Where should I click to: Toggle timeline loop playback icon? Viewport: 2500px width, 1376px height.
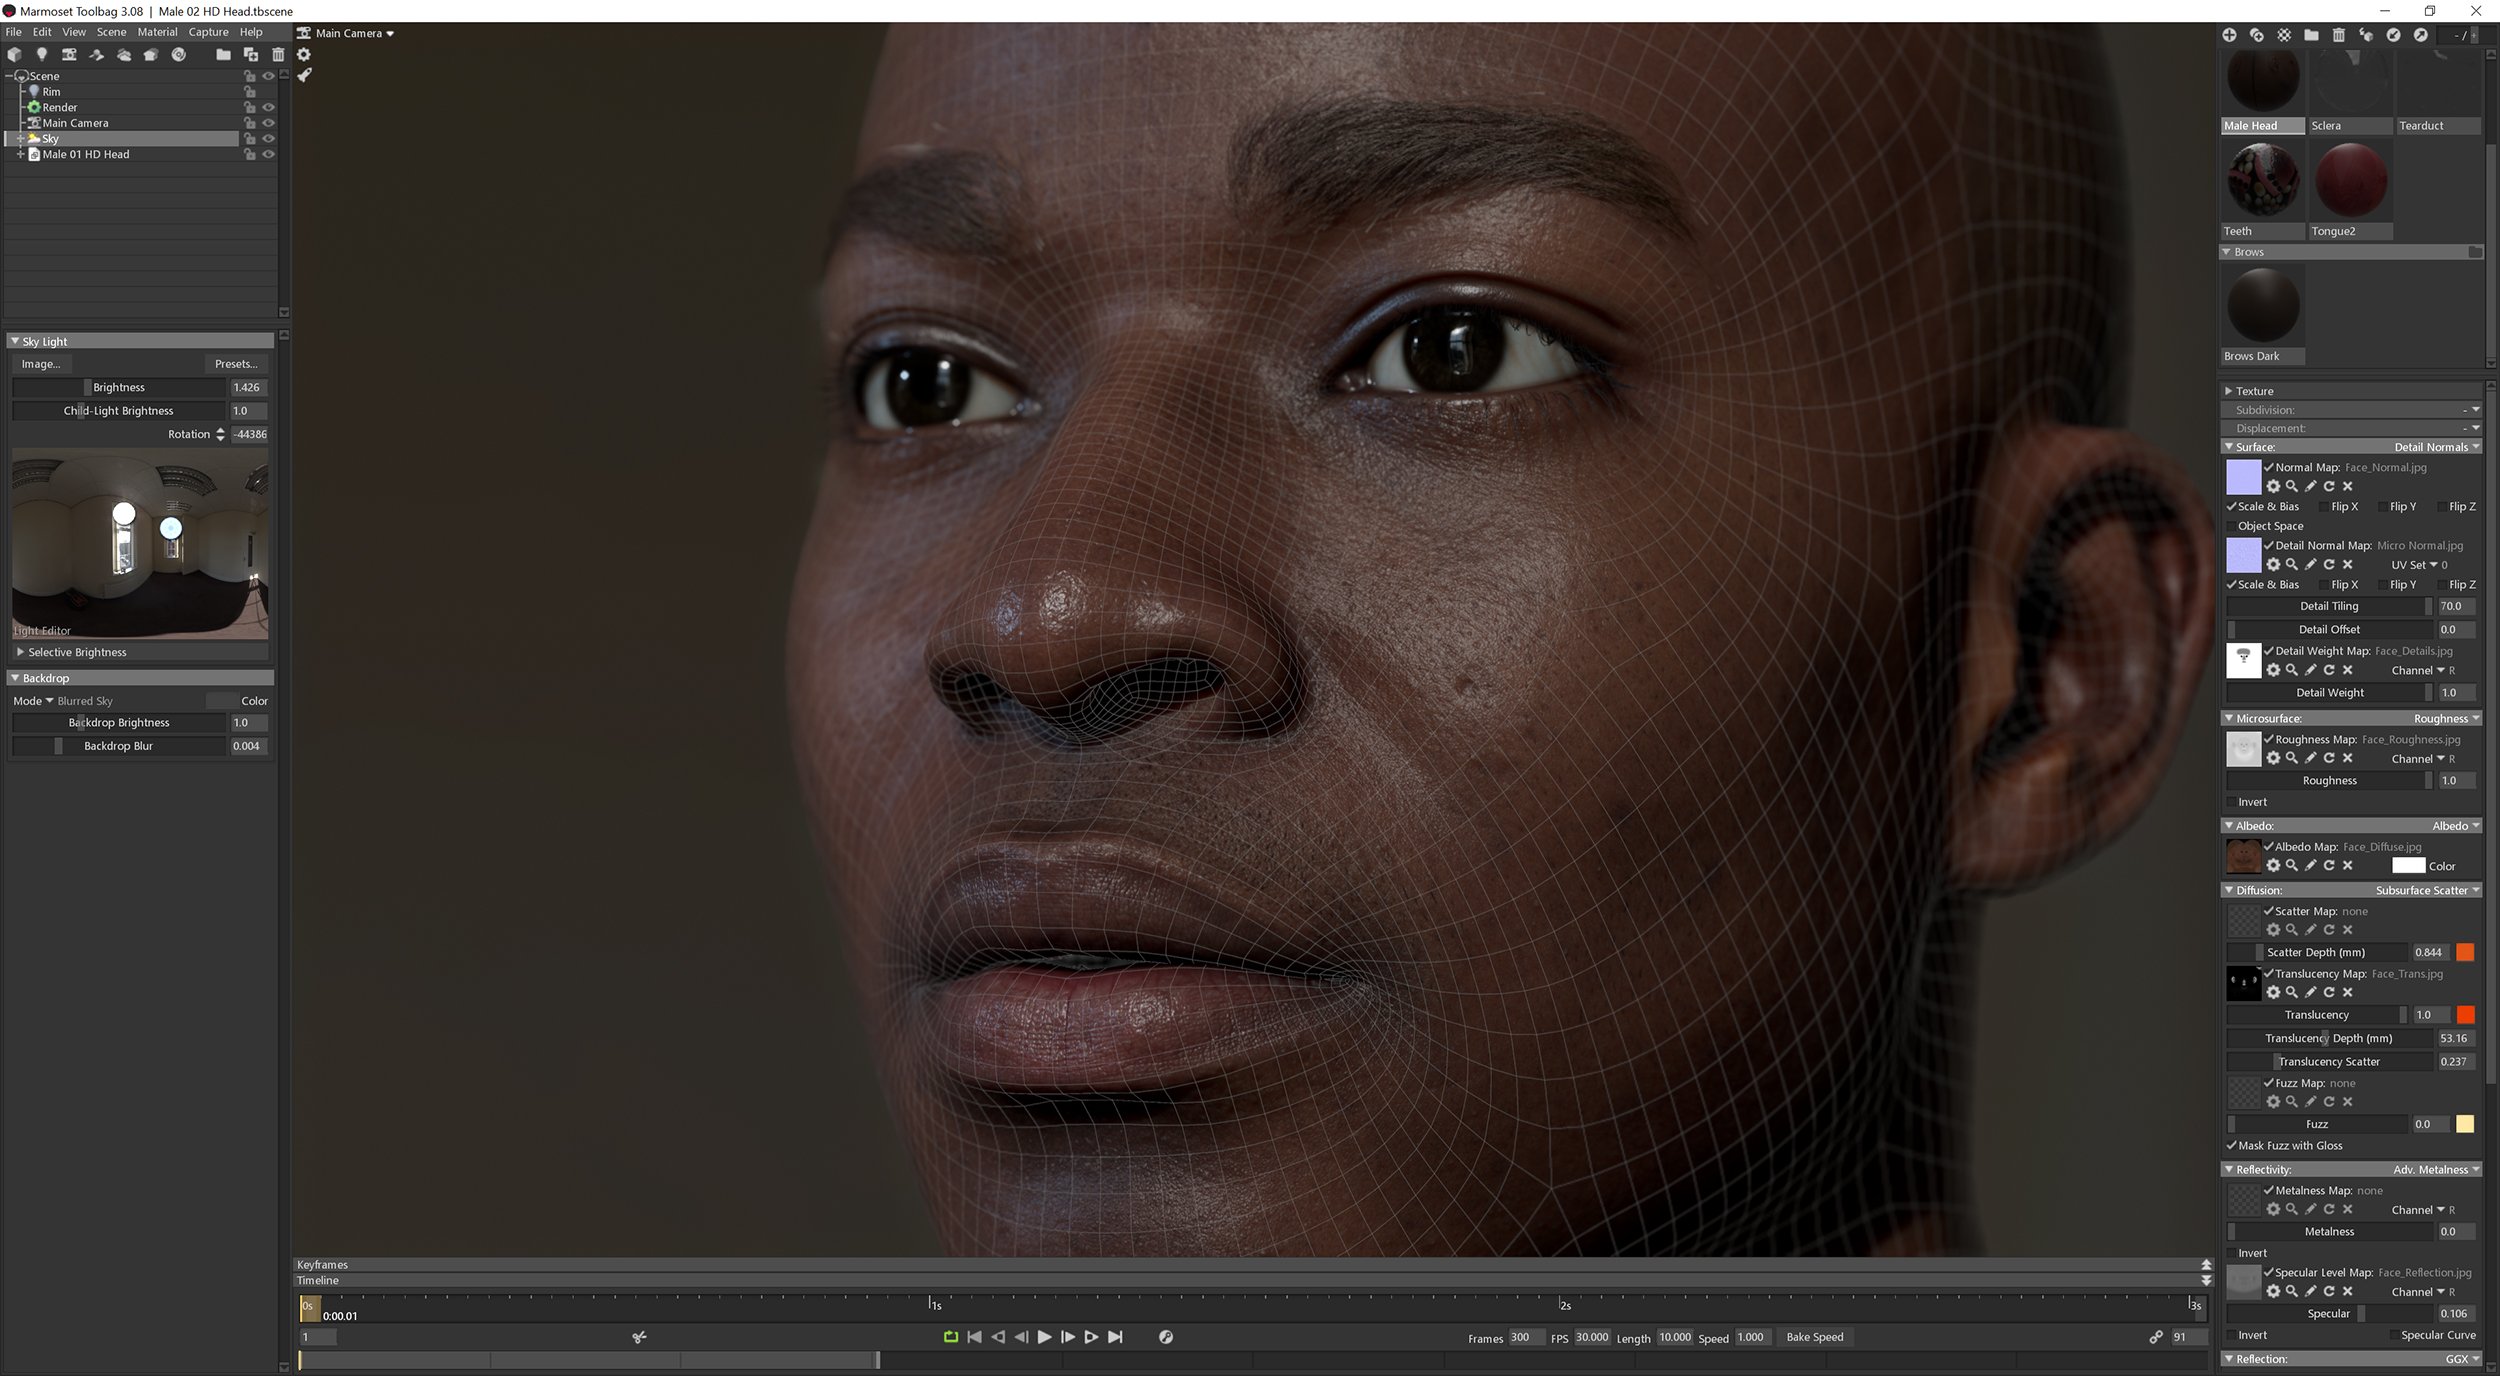(x=951, y=1337)
